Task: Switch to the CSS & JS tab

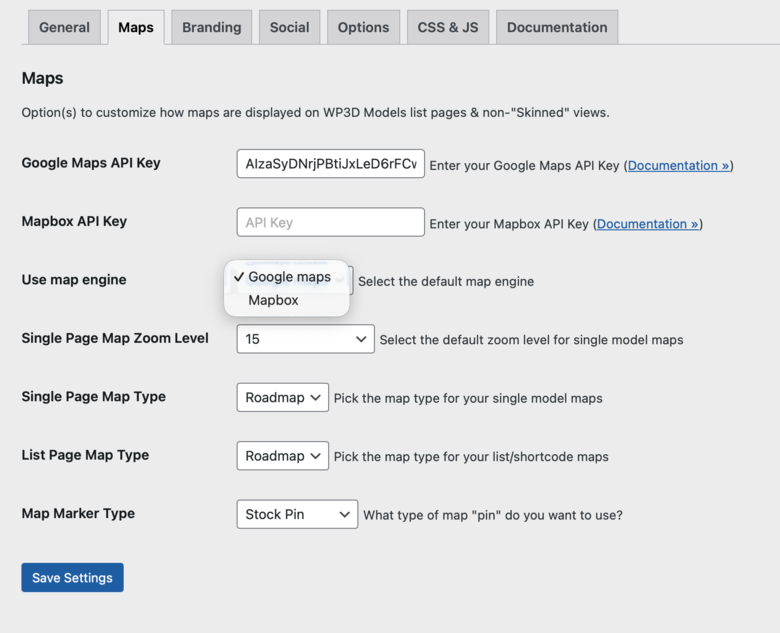Action: pyautogui.click(x=448, y=27)
